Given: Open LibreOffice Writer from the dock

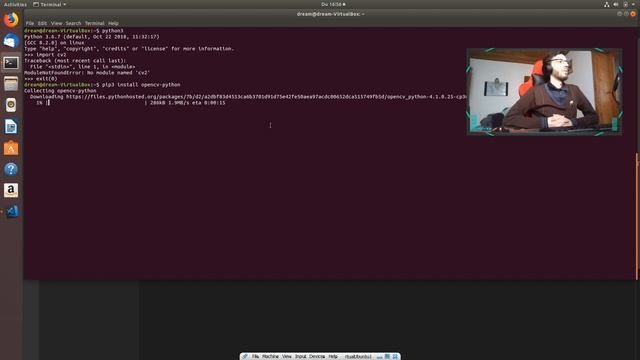Looking at the screenshot, I should 11,127.
